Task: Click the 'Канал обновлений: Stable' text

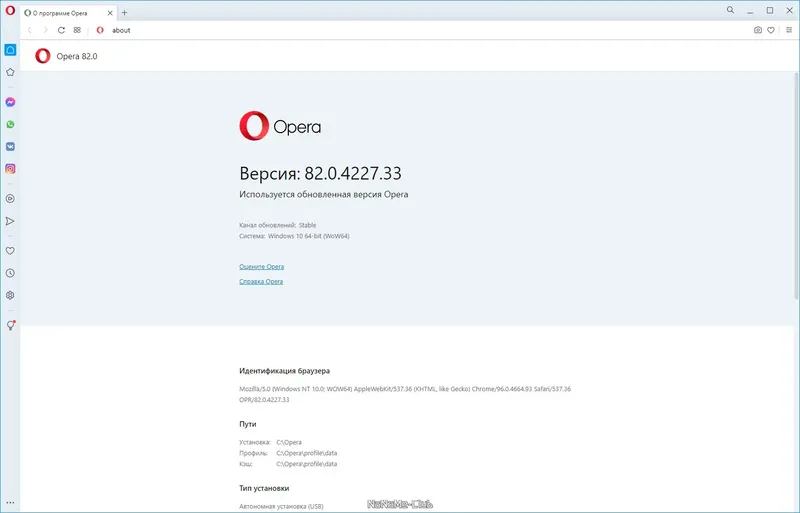Action: (278, 225)
